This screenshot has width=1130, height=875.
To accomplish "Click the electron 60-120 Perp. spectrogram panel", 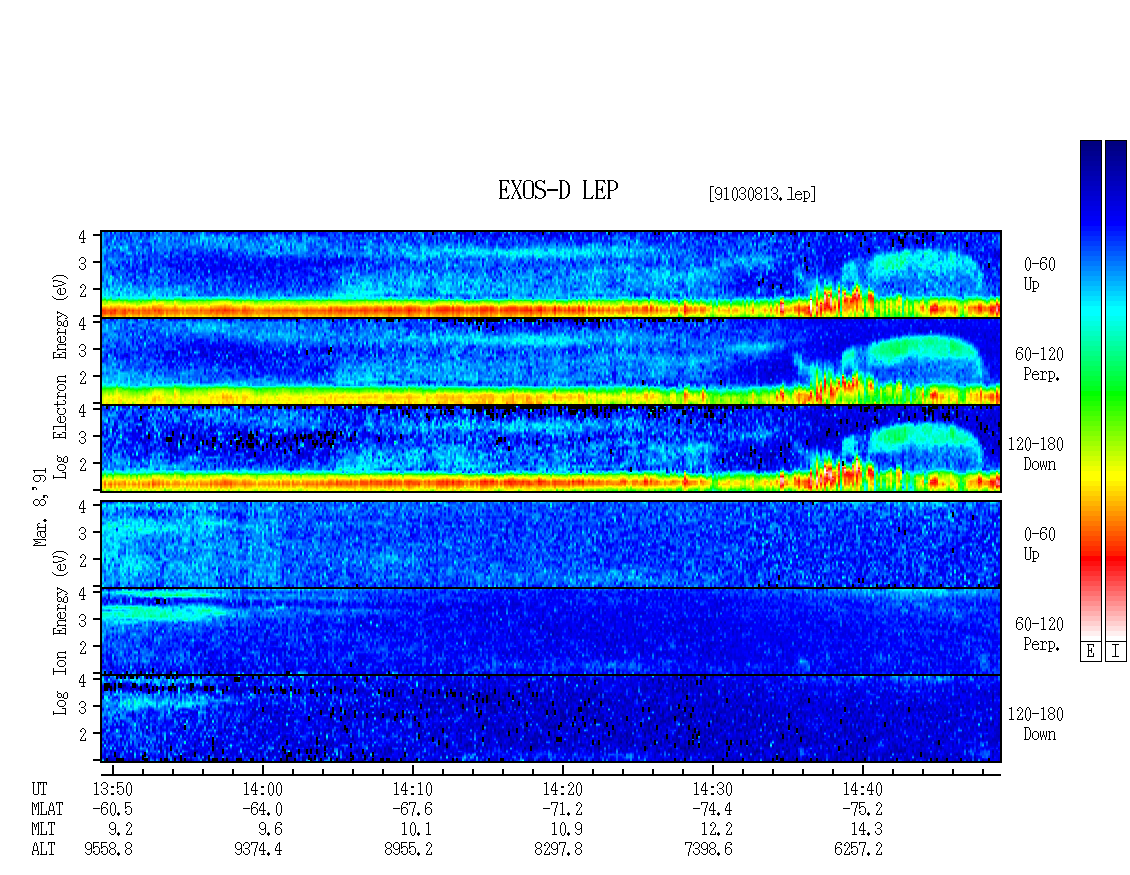I will pos(551,361).
